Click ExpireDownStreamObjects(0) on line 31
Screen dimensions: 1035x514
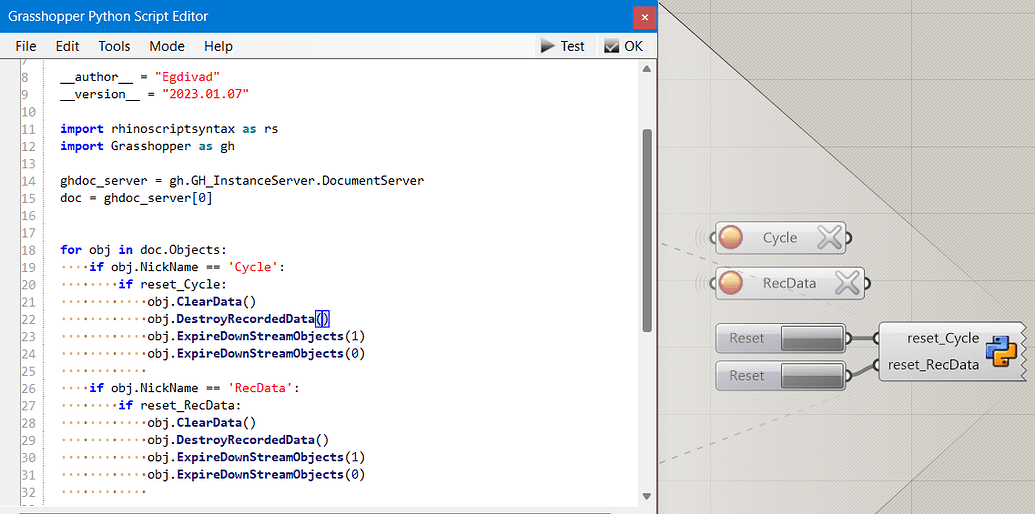point(271,474)
